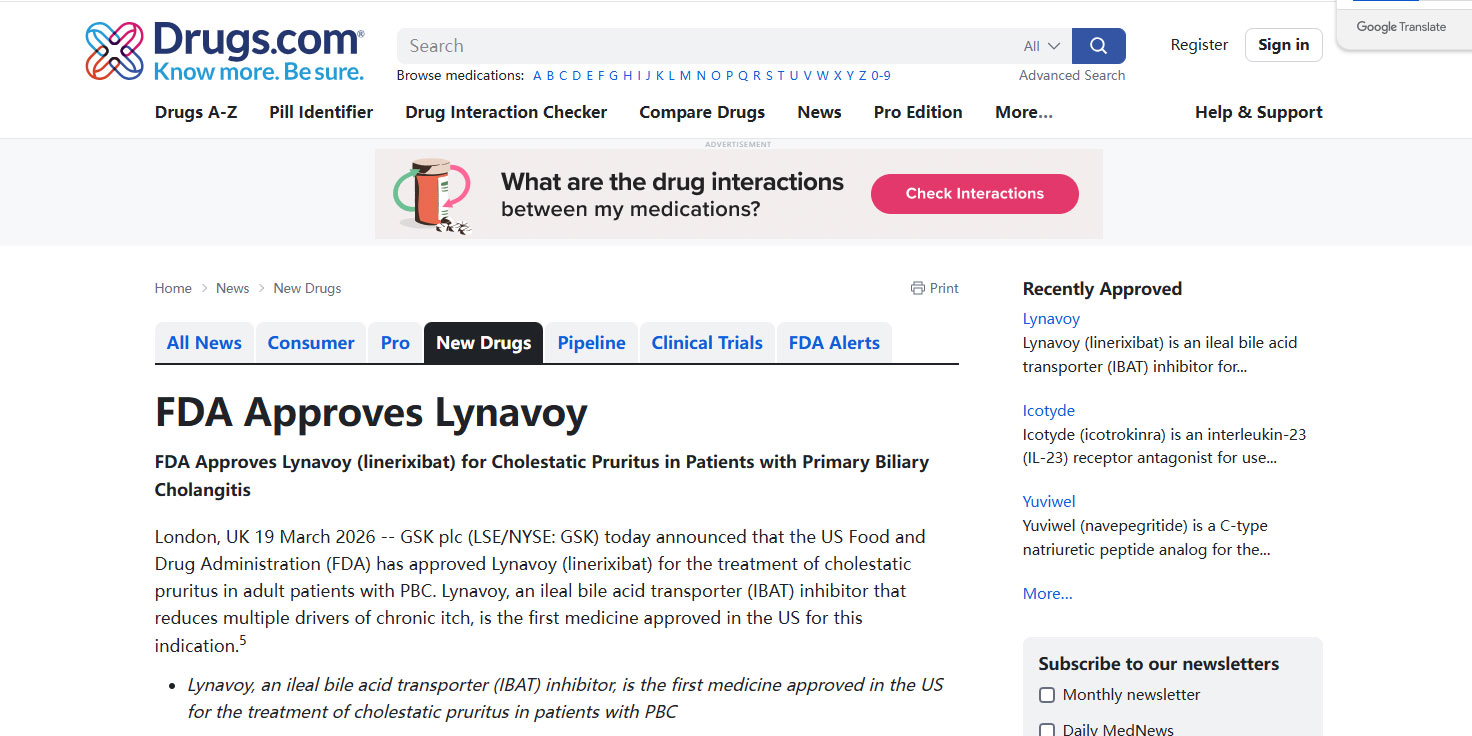The image size is (1472, 736).
Task: Click the magnifying glass search button
Action: (x=1098, y=46)
